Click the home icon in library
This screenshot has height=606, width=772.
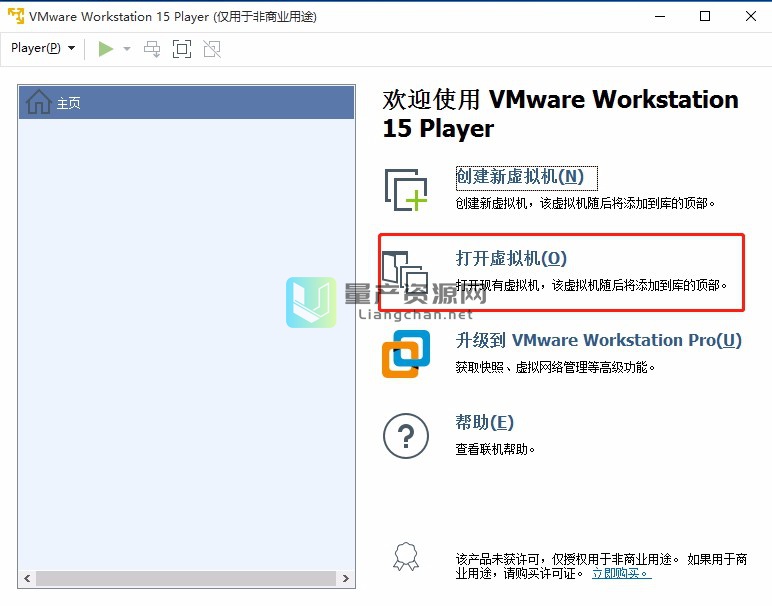click(x=38, y=102)
